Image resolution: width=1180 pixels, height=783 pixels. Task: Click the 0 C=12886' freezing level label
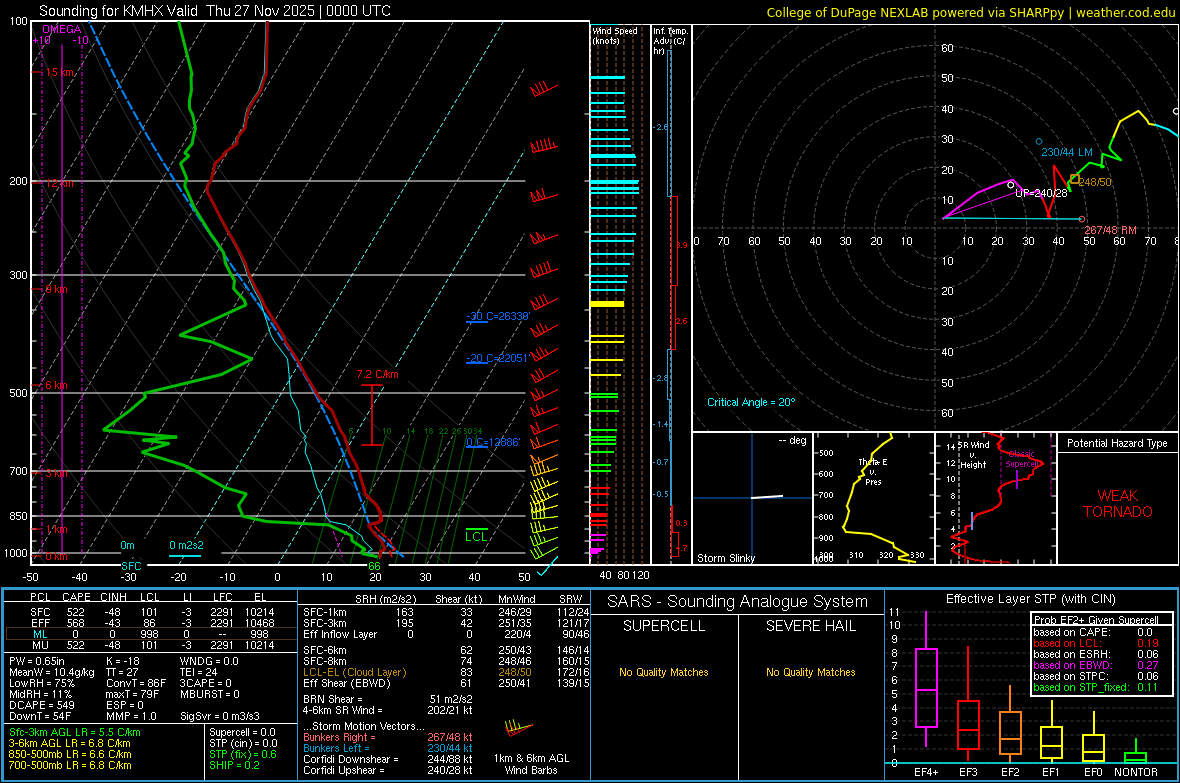point(493,442)
